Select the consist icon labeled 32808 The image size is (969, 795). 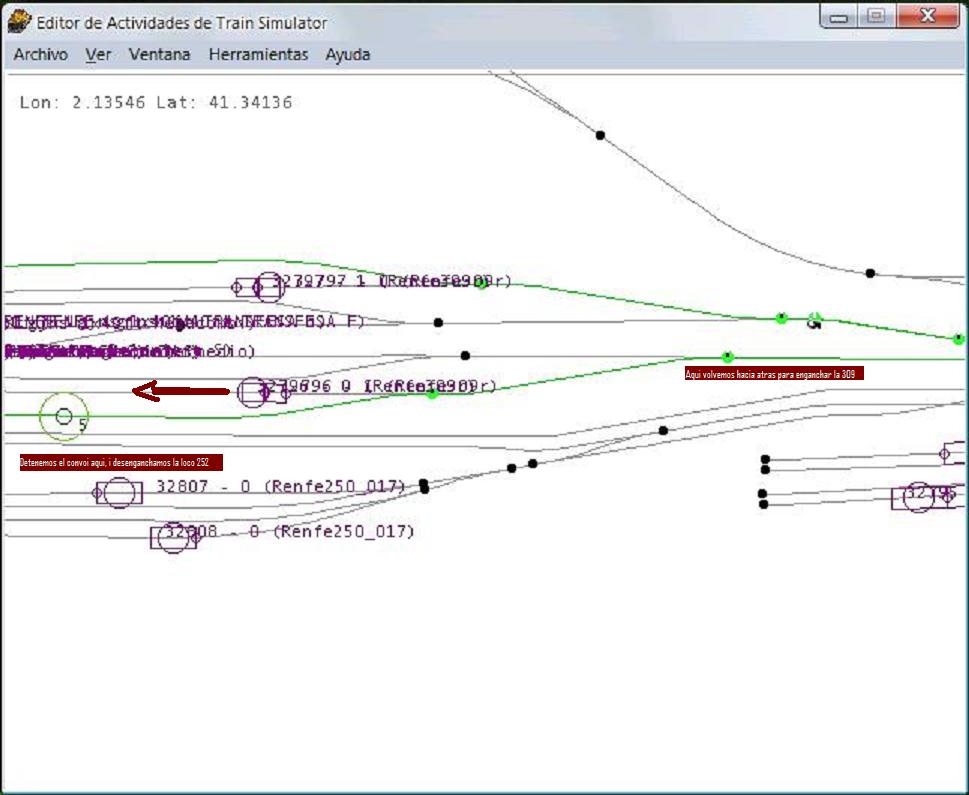point(174,537)
